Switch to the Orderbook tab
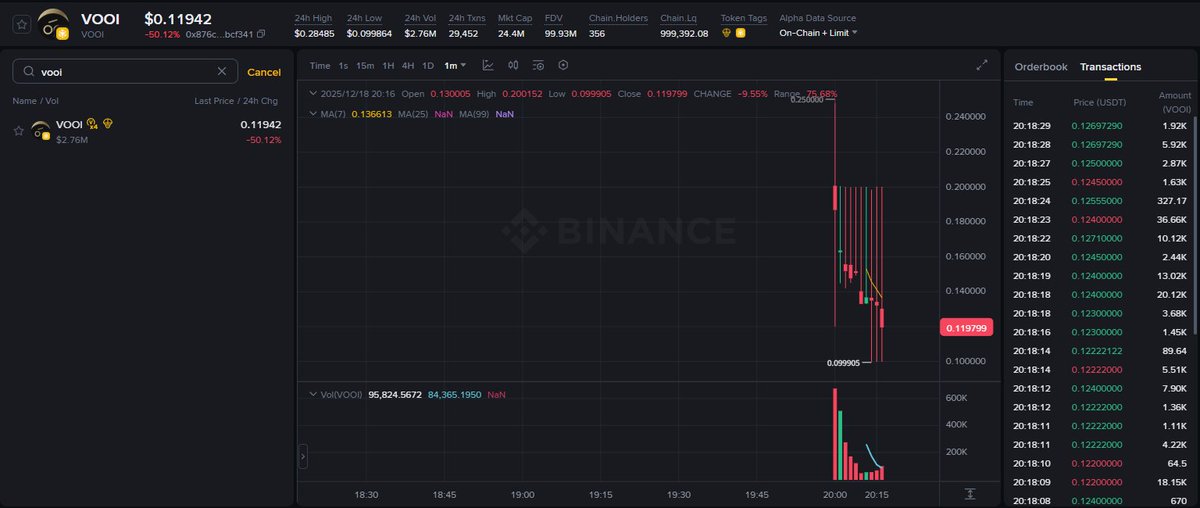Viewport: 1200px width, 508px height. coord(1041,67)
